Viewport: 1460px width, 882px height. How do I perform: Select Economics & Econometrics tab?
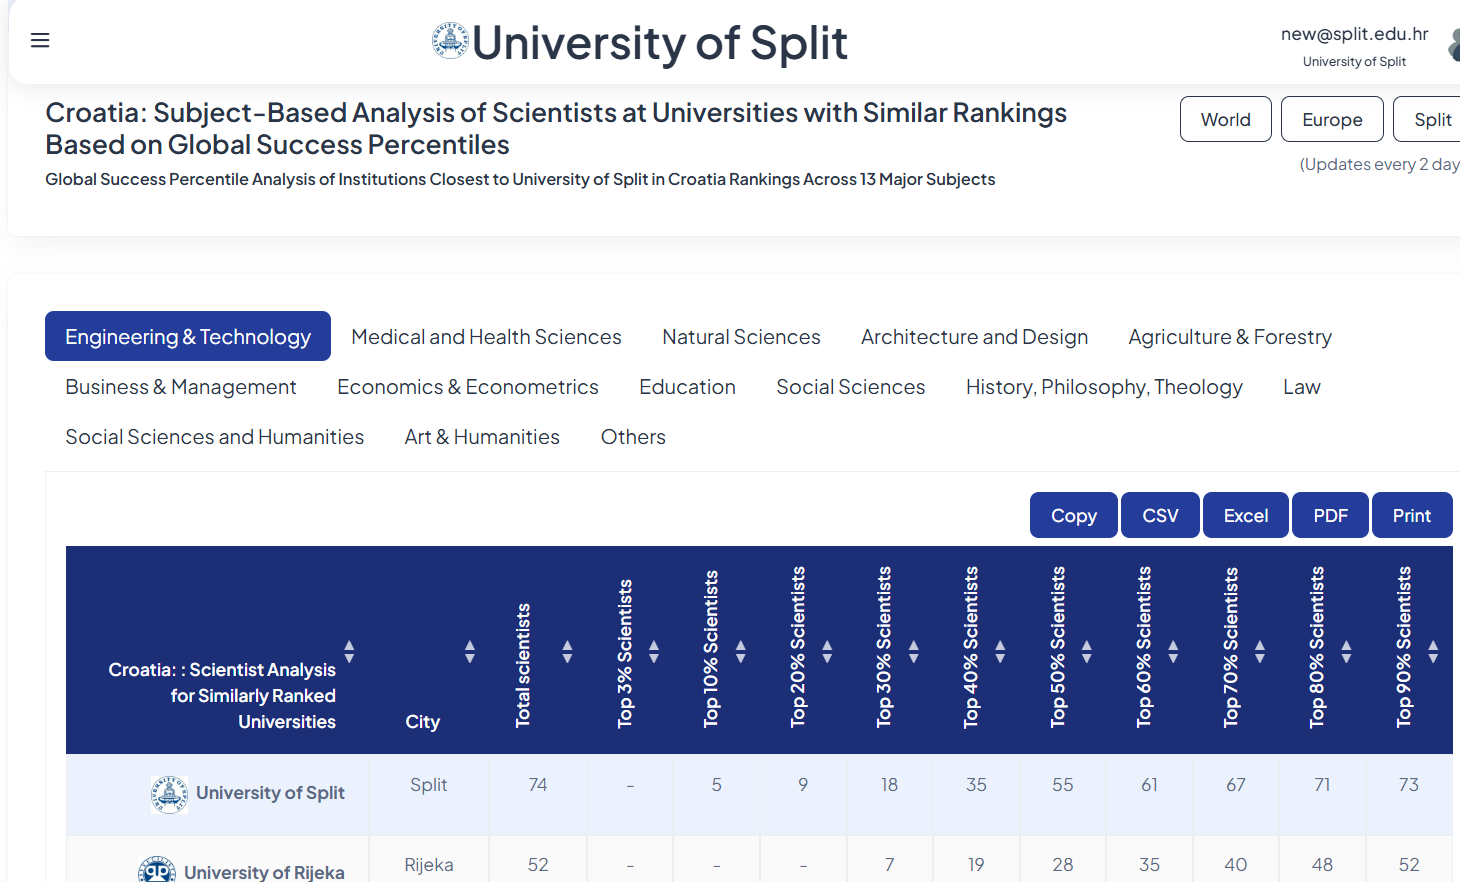click(x=468, y=387)
